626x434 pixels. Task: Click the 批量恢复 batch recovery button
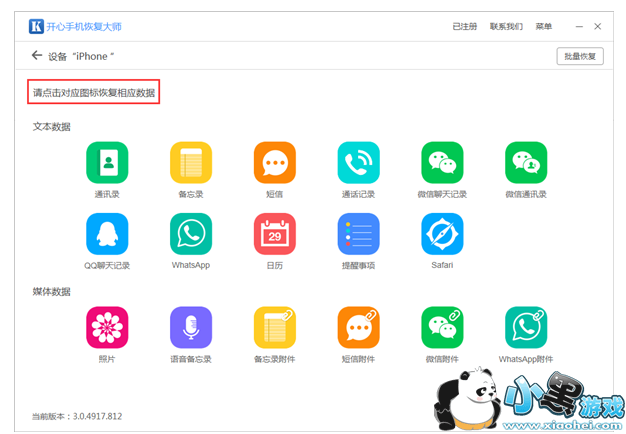point(580,56)
